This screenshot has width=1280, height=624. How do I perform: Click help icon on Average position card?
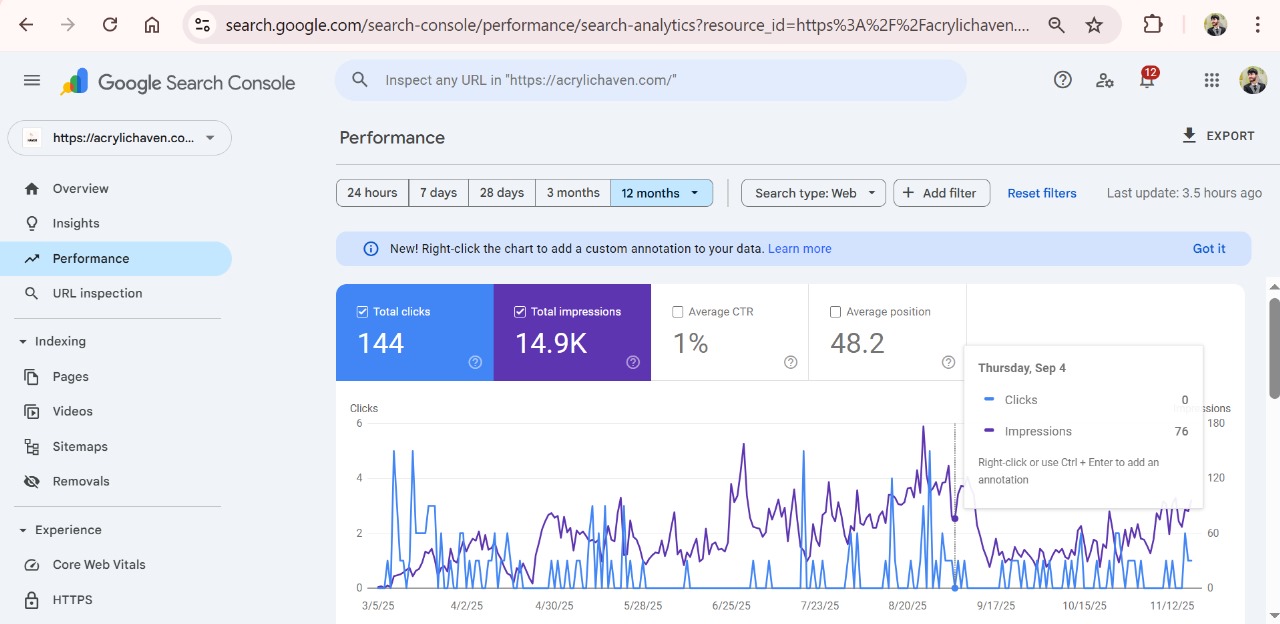click(x=948, y=362)
